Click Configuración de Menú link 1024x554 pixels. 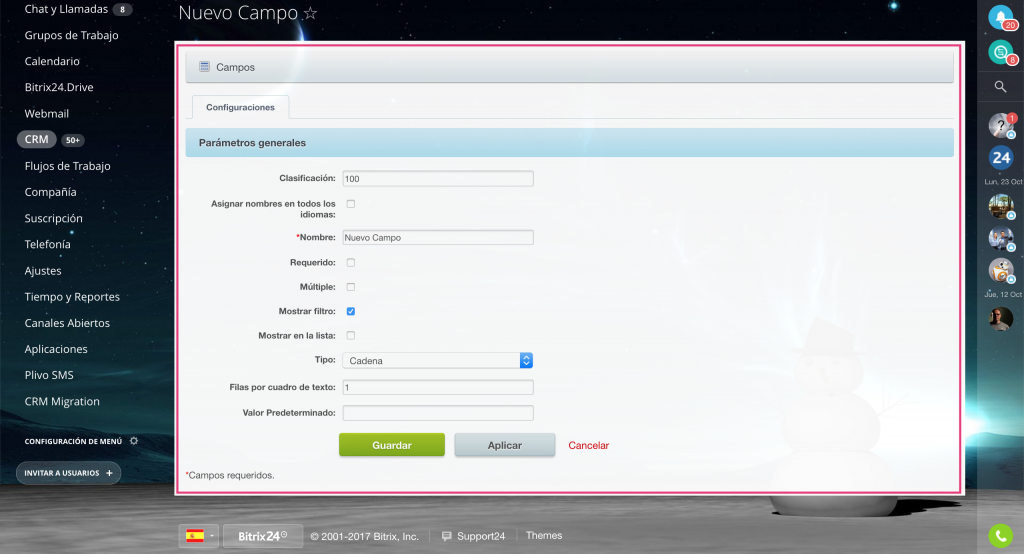[x=73, y=441]
